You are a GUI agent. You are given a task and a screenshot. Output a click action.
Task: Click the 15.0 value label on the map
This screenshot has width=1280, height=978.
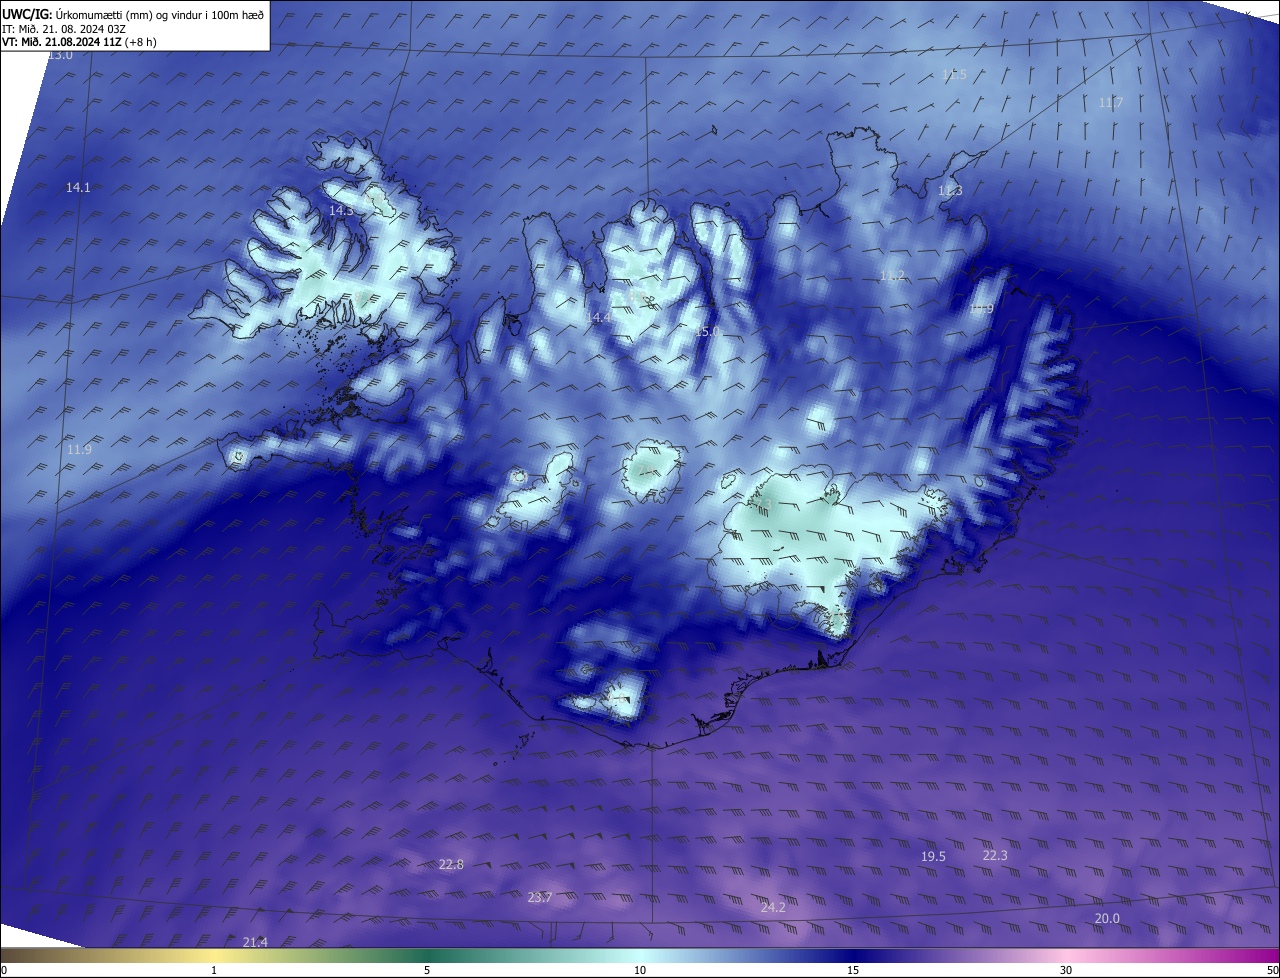(x=707, y=331)
